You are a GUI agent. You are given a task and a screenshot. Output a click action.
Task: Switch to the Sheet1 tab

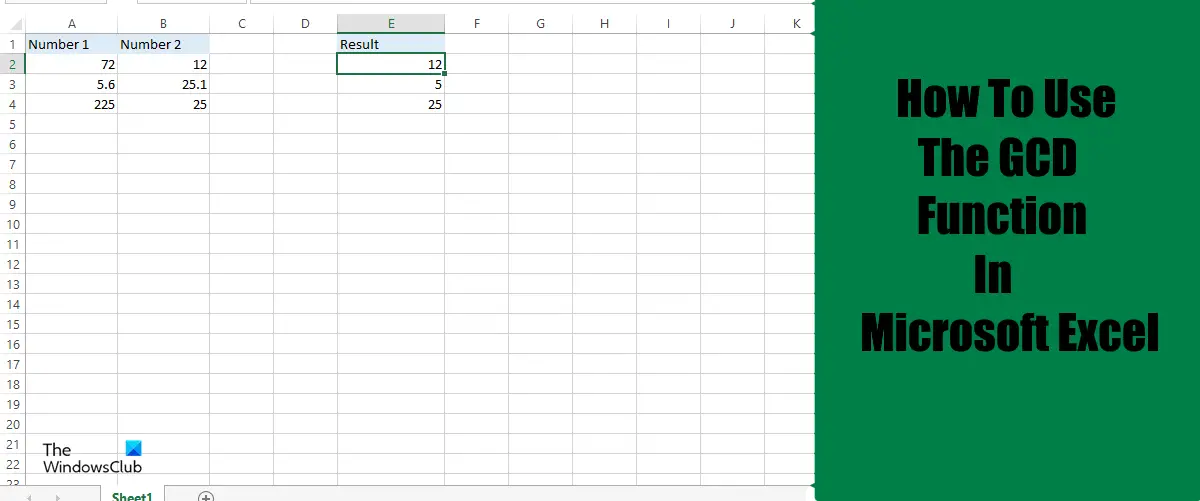[x=132, y=496]
